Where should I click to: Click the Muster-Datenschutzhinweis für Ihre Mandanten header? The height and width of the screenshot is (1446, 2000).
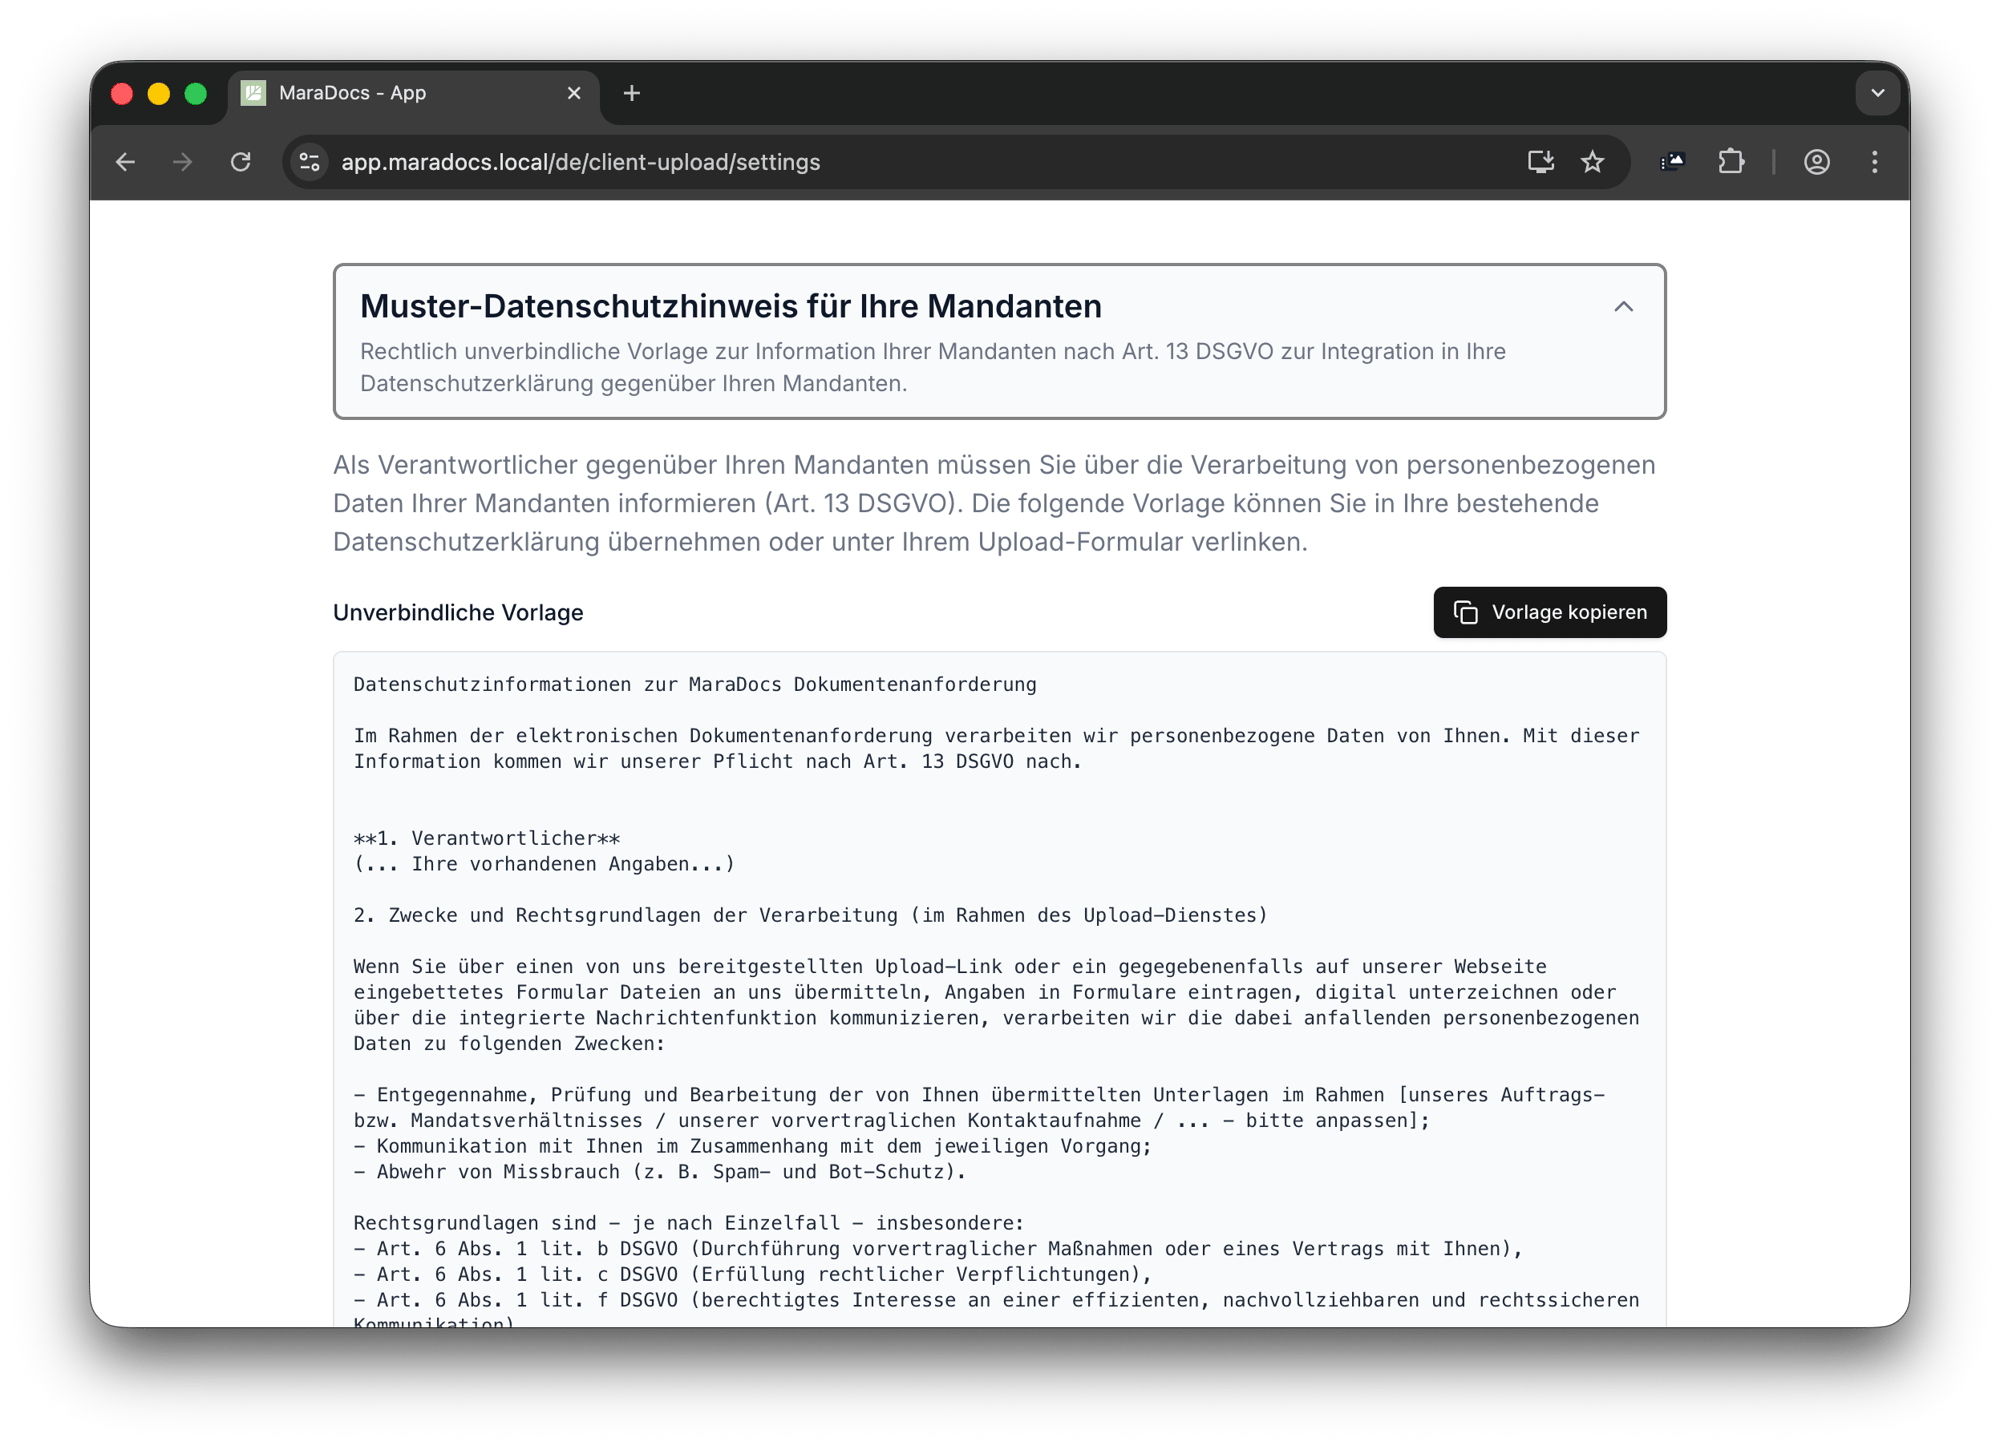[730, 307]
